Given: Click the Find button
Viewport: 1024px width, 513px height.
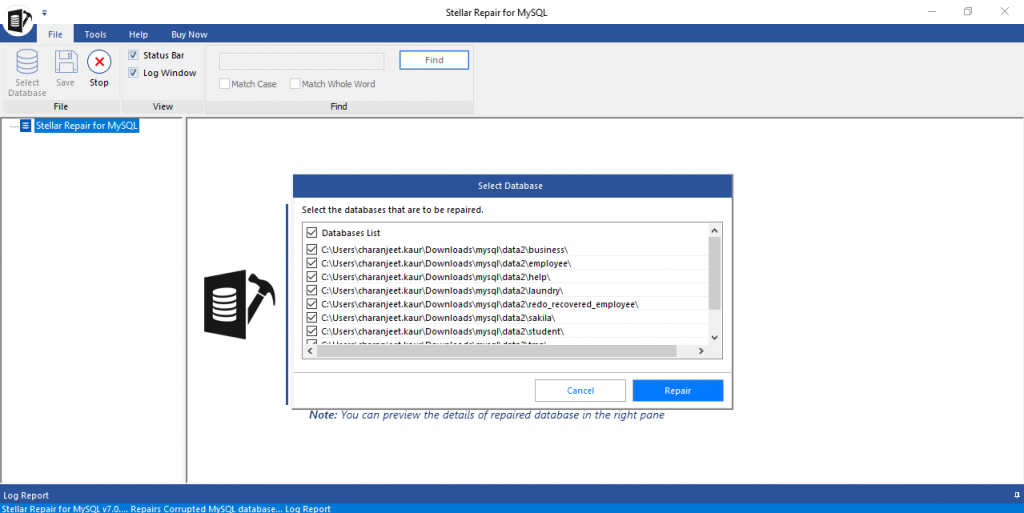Looking at the screenshot, I should tap(434, 60).
